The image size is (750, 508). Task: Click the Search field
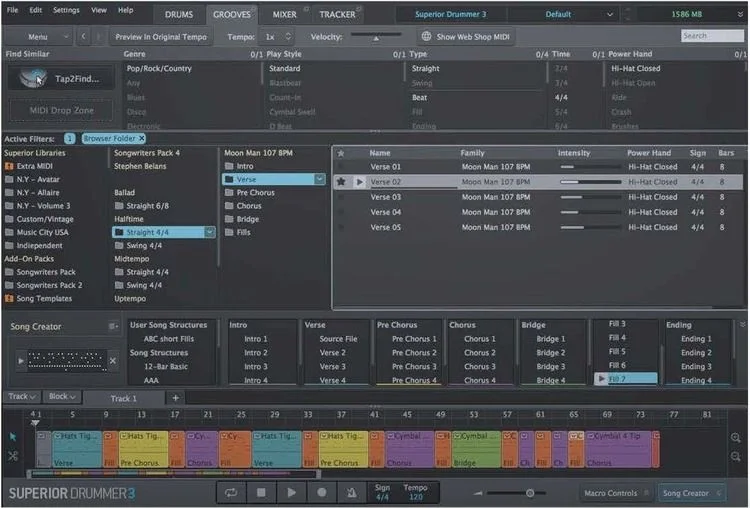[712, 35]
